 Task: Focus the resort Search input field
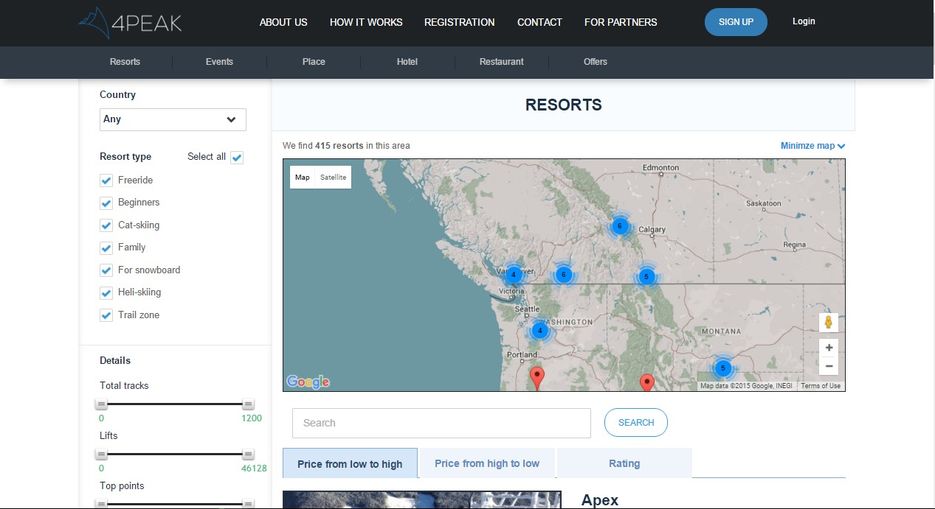click(x=441, y=423)
